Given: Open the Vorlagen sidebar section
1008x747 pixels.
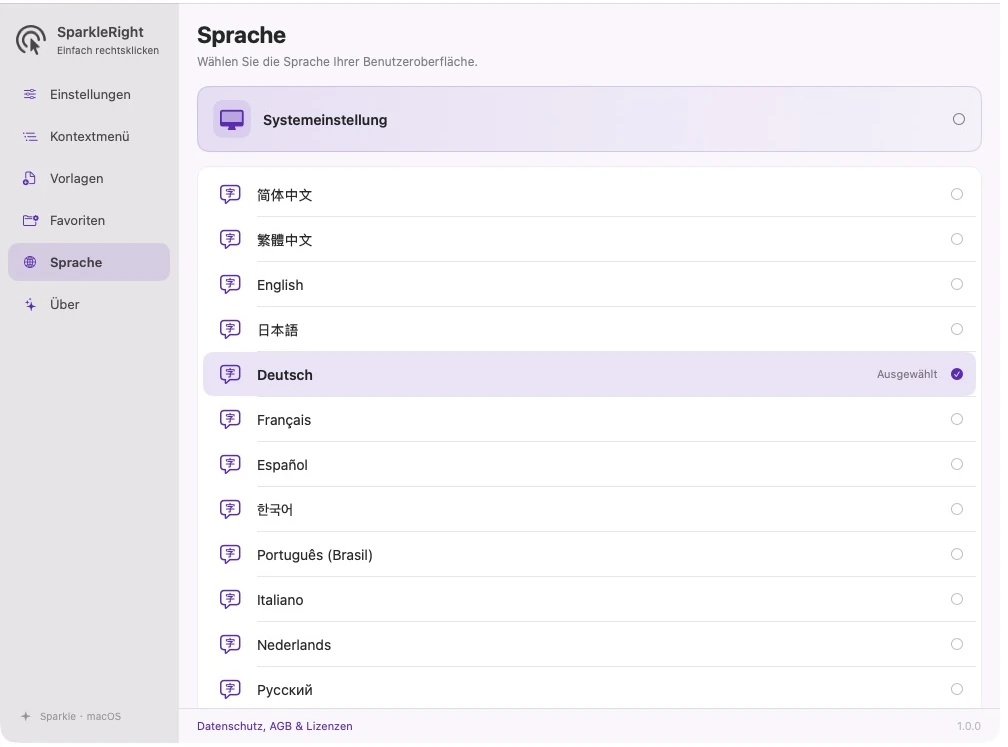Looking at the screenshot, I should tap(89, 178).
